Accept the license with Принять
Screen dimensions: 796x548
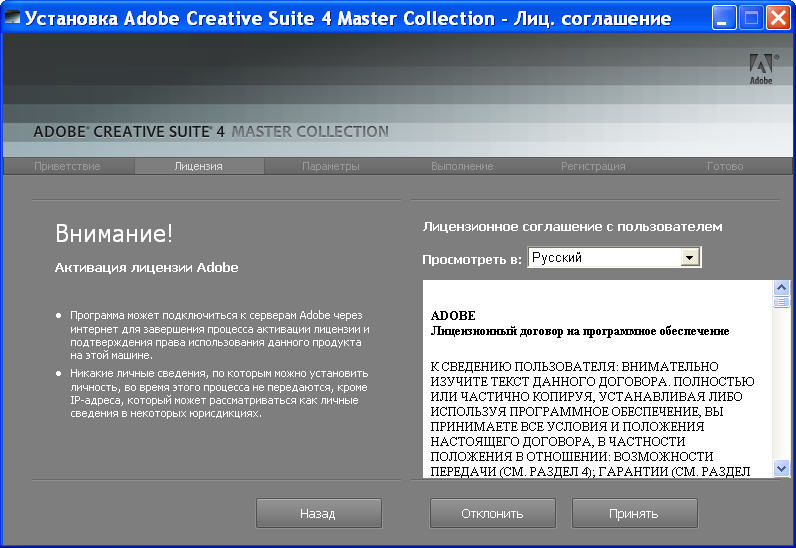pos(634,513)
